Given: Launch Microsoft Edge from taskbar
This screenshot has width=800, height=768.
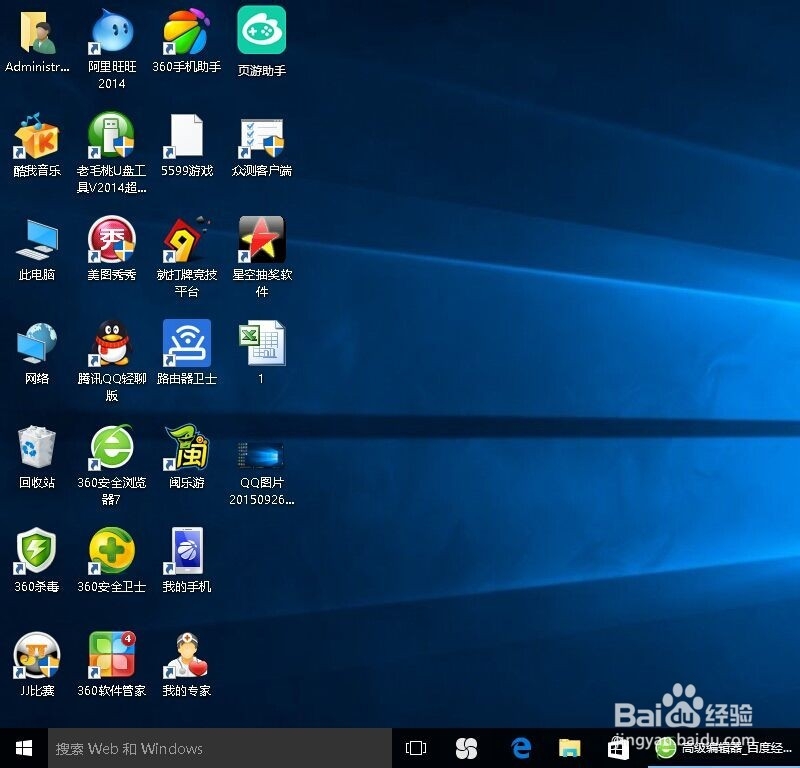Looking at the screenshot, I should coord(521,749).
